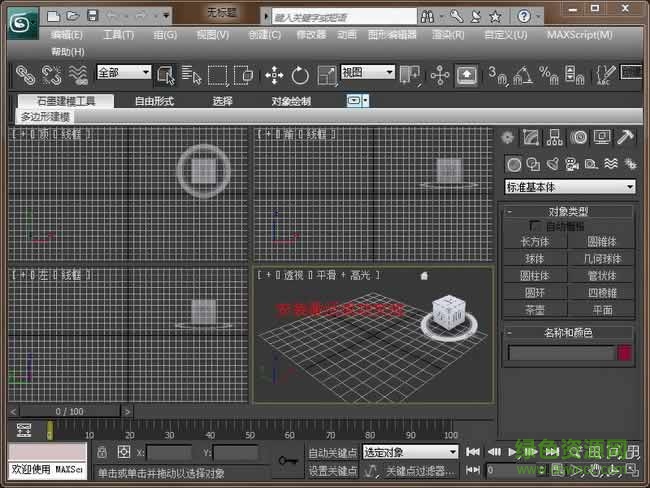Select the Cameras category icon
Screen dimensions: 650x488
click(x=571, y=164)
